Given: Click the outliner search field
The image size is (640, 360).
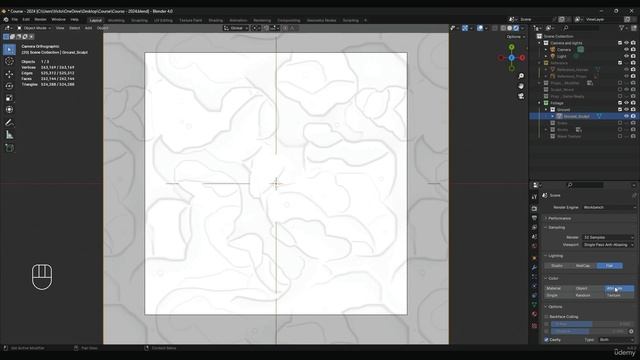Looking at the screenshot, I should [581, 28].
